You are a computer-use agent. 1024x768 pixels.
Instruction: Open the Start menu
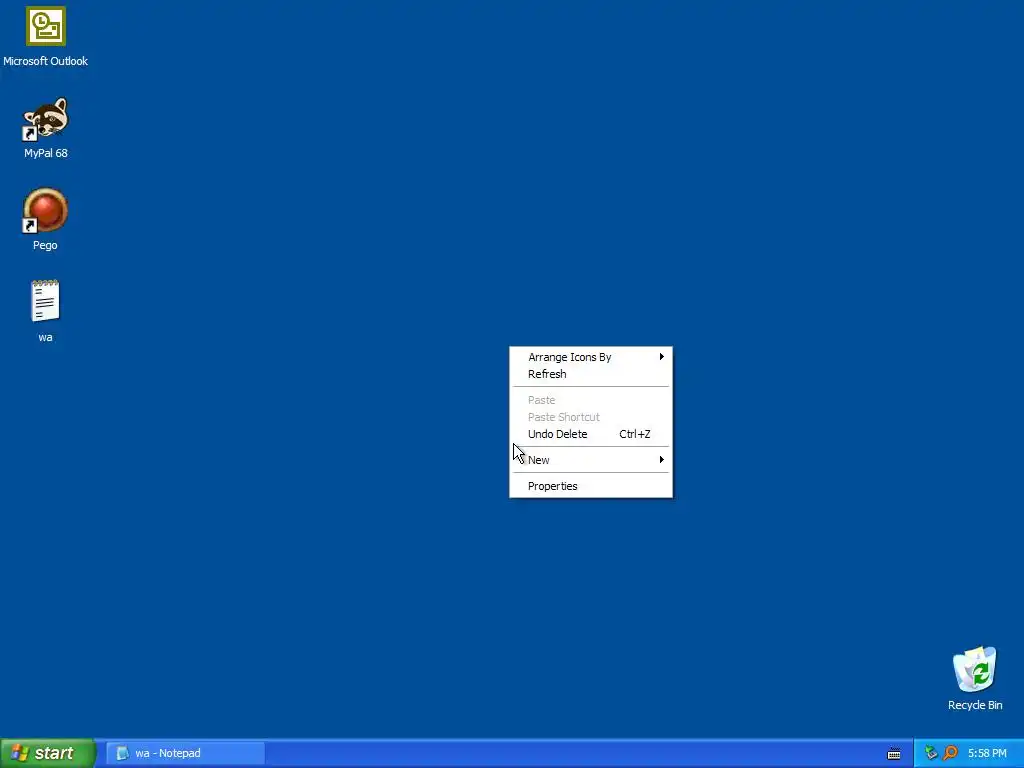[48, 754]
